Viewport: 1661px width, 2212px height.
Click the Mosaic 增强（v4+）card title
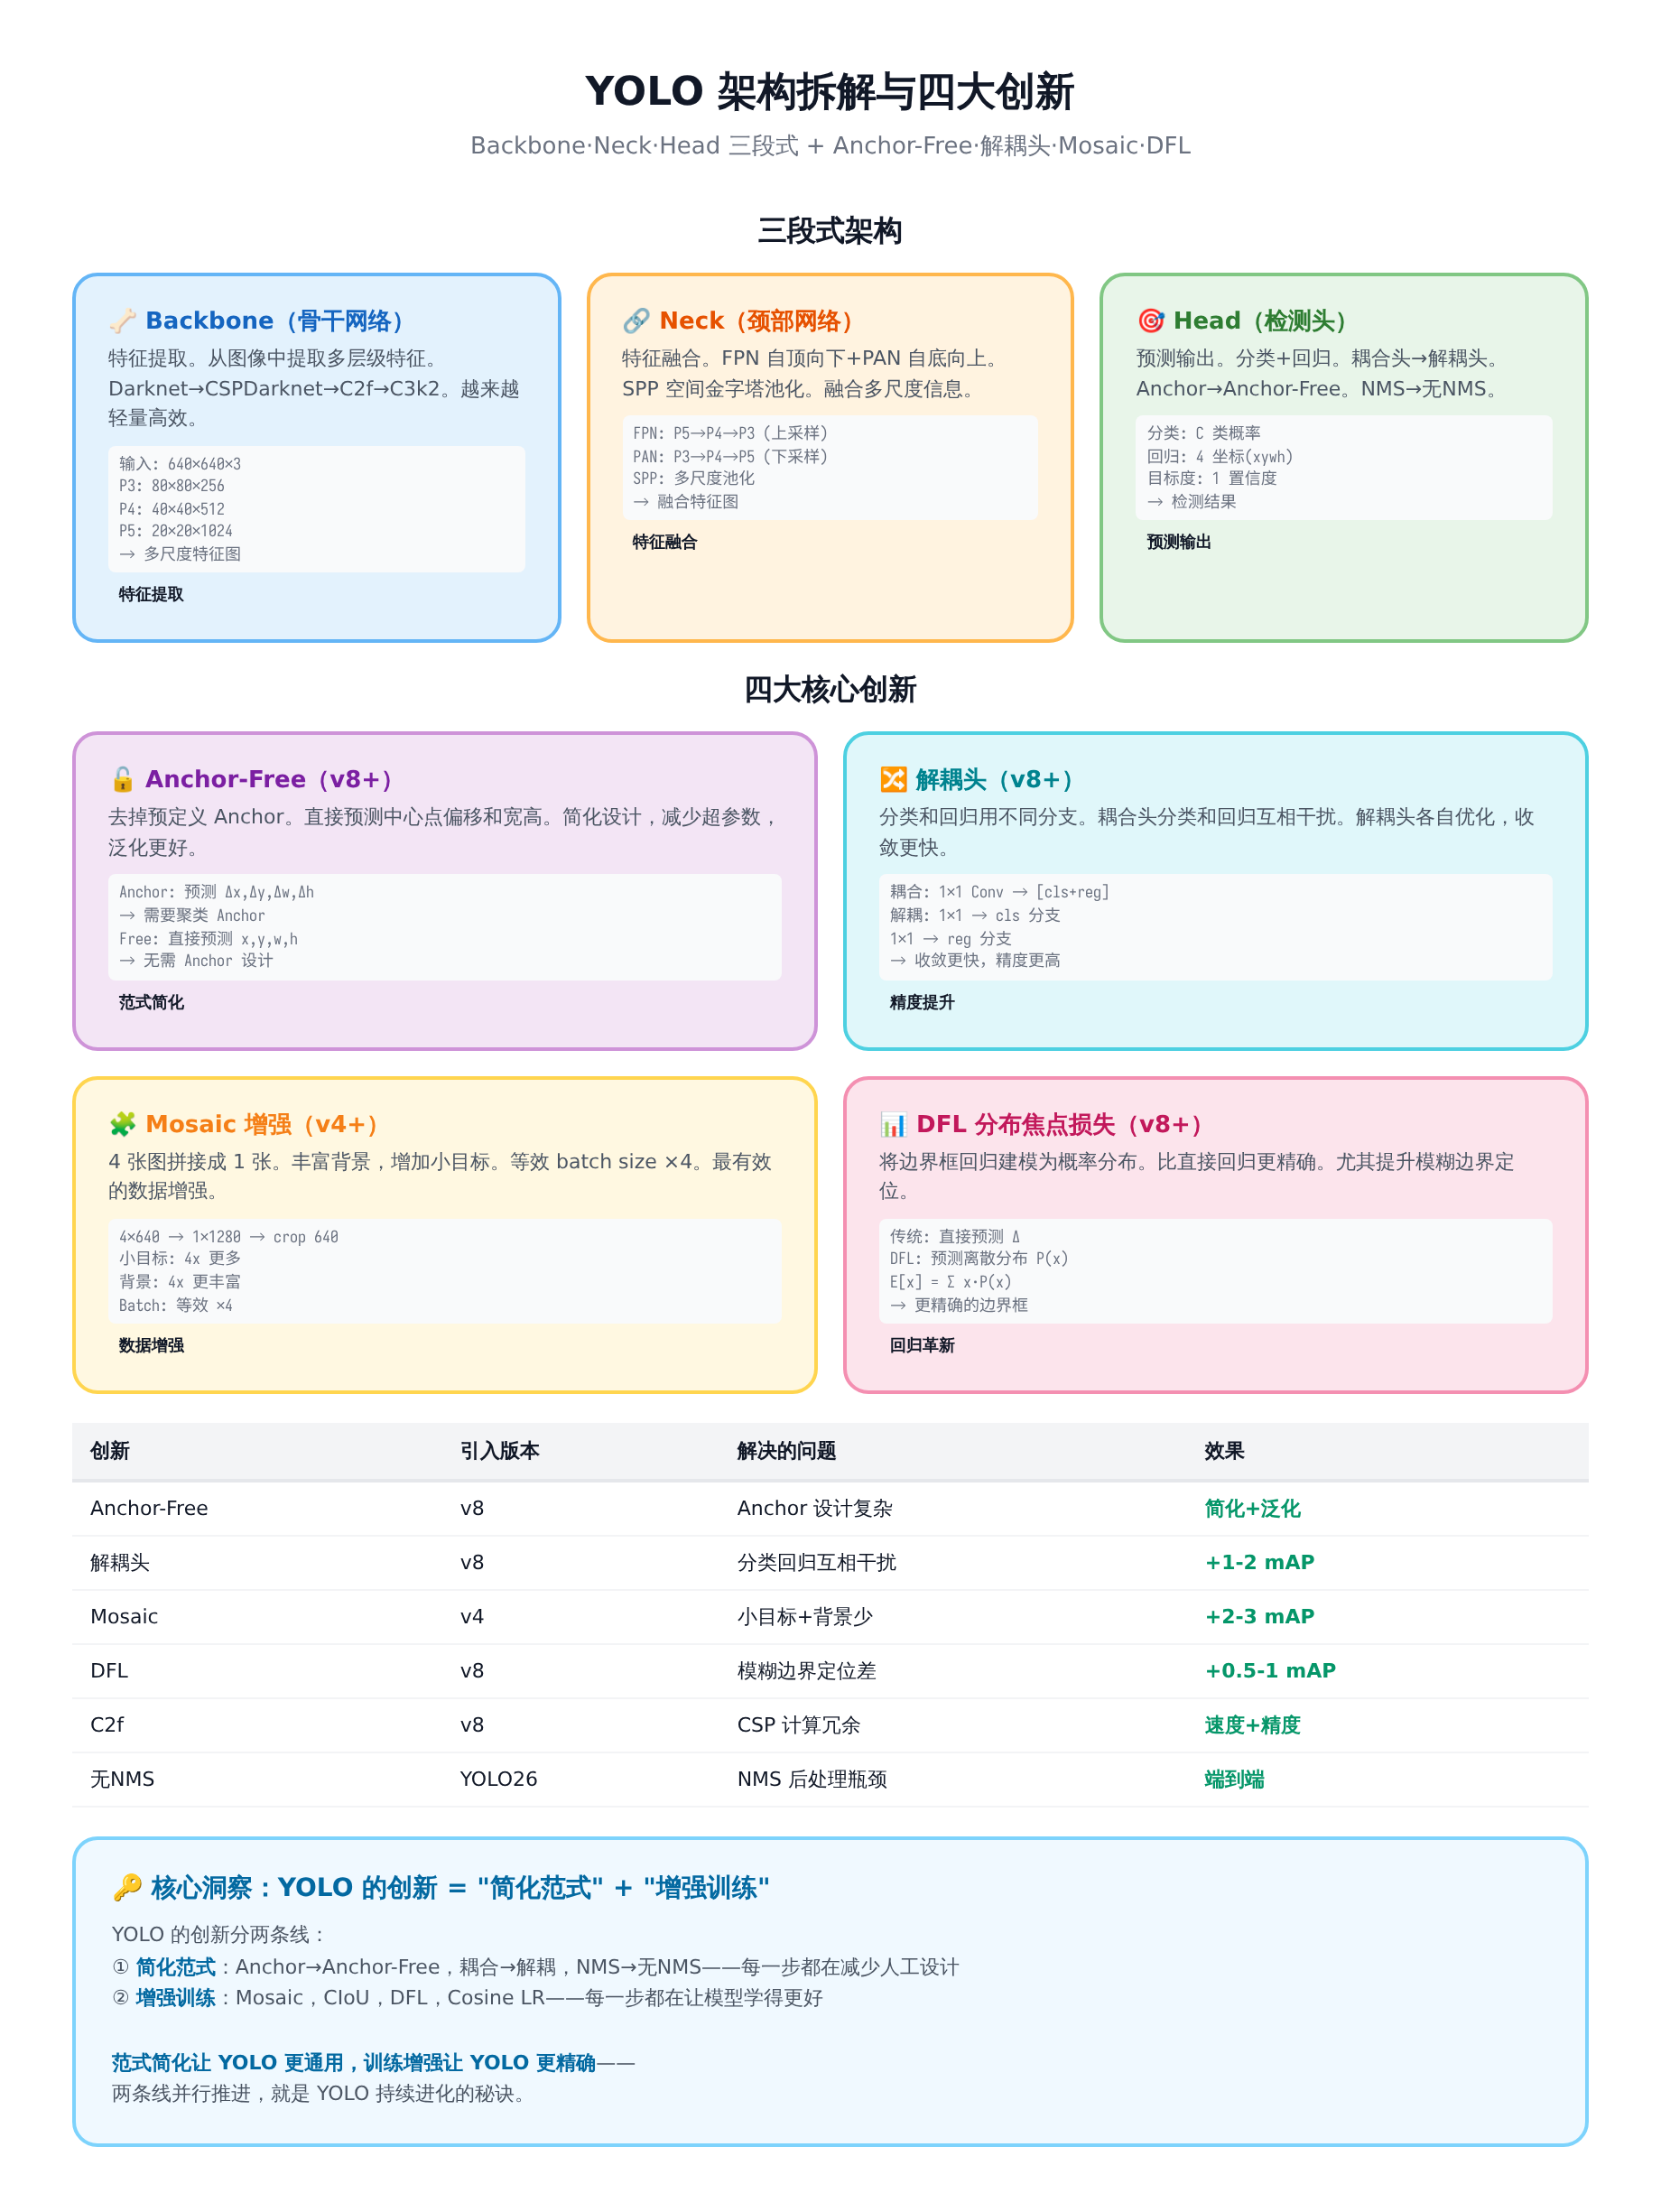tap(263, 1124)
